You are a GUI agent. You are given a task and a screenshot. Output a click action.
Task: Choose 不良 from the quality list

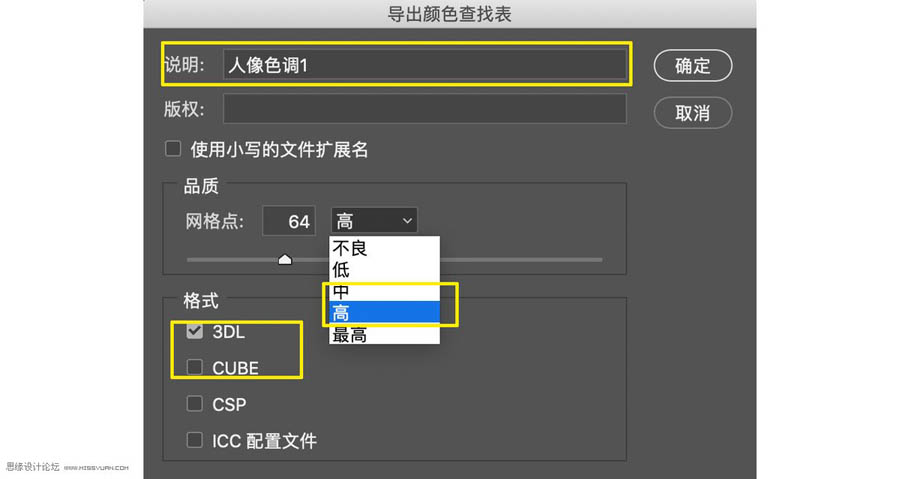pyautogui.click(x=349, y=248)
